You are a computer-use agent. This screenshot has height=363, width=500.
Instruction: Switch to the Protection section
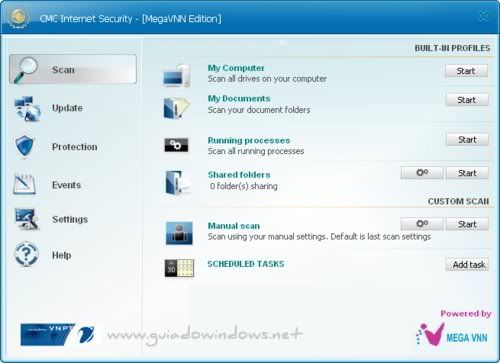point(75,147)
